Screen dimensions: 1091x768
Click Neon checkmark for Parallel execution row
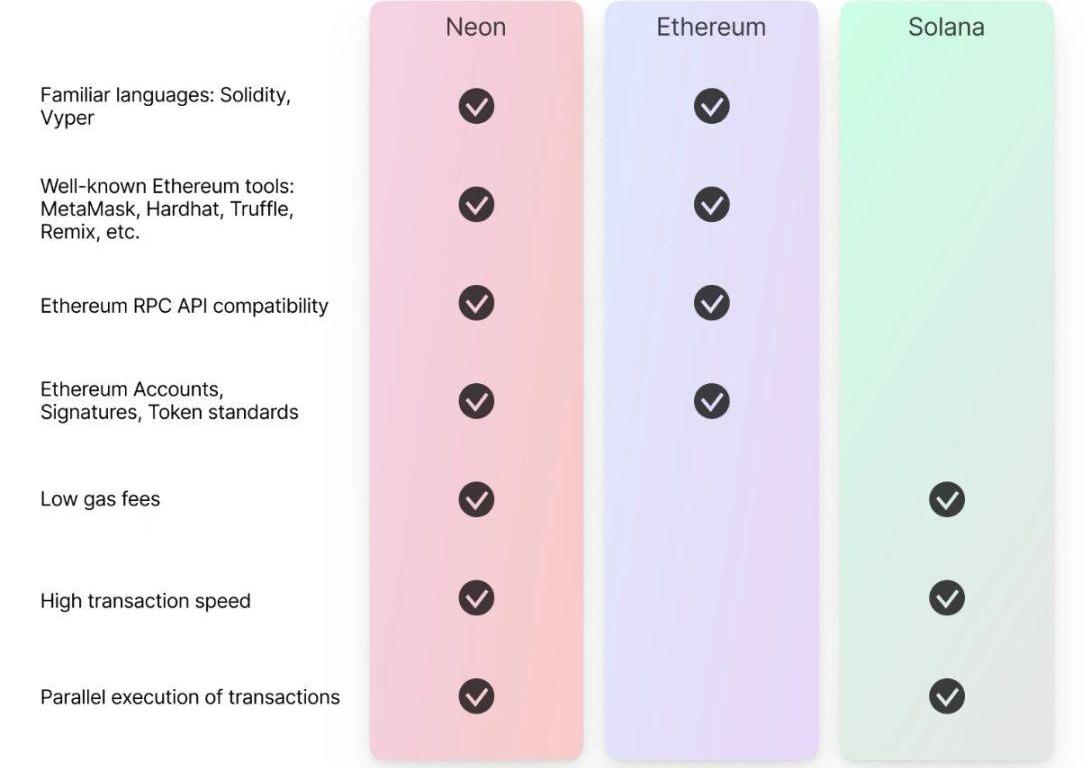pos(476,696)
